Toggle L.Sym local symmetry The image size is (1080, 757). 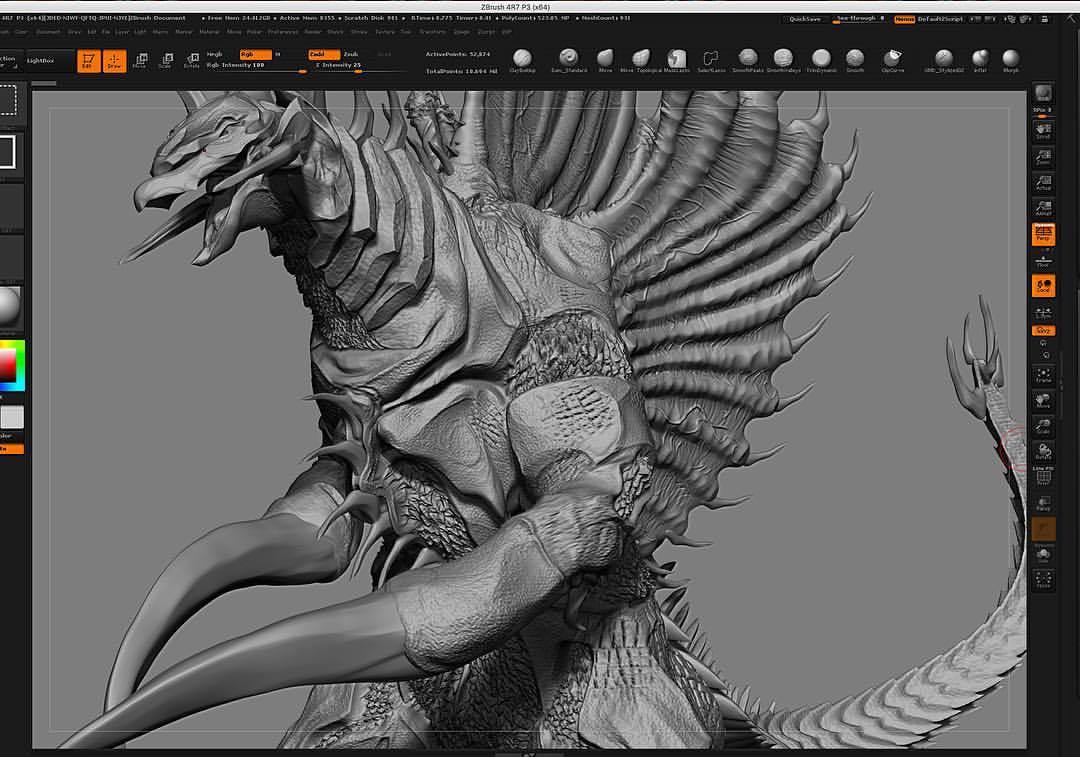[x=1043, y=313]
